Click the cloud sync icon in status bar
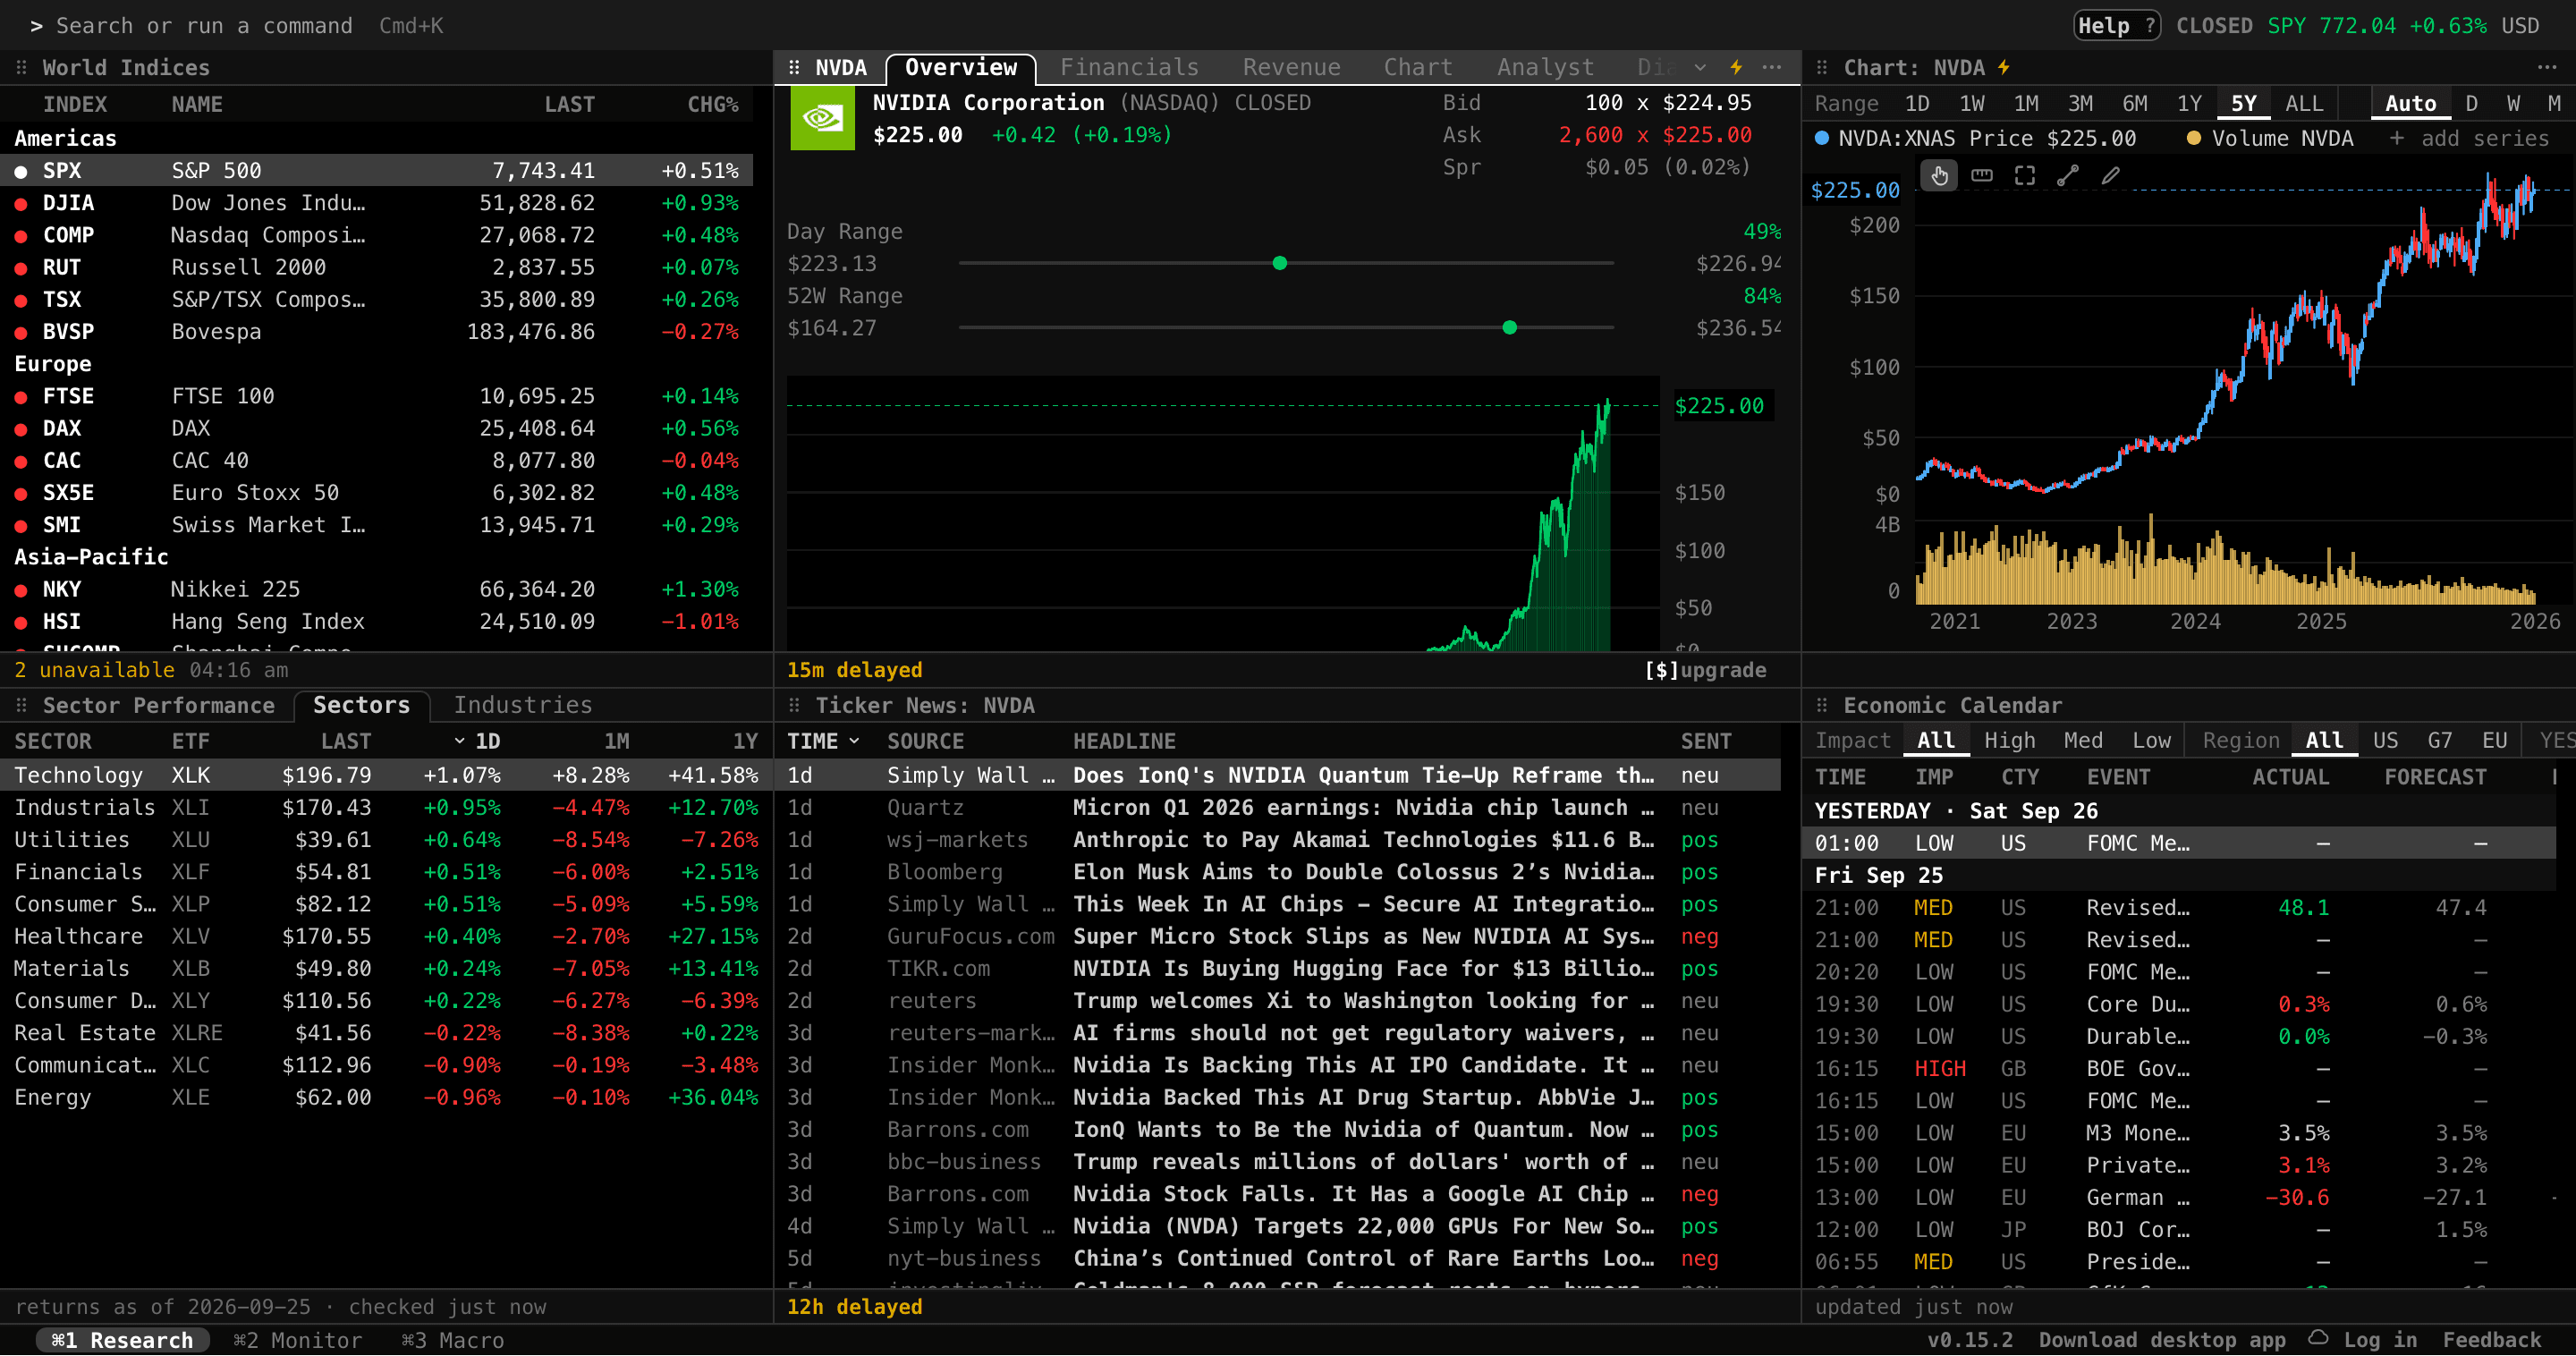This screenshot has height=1356, width=2576. click(x=2318, y=1338)
